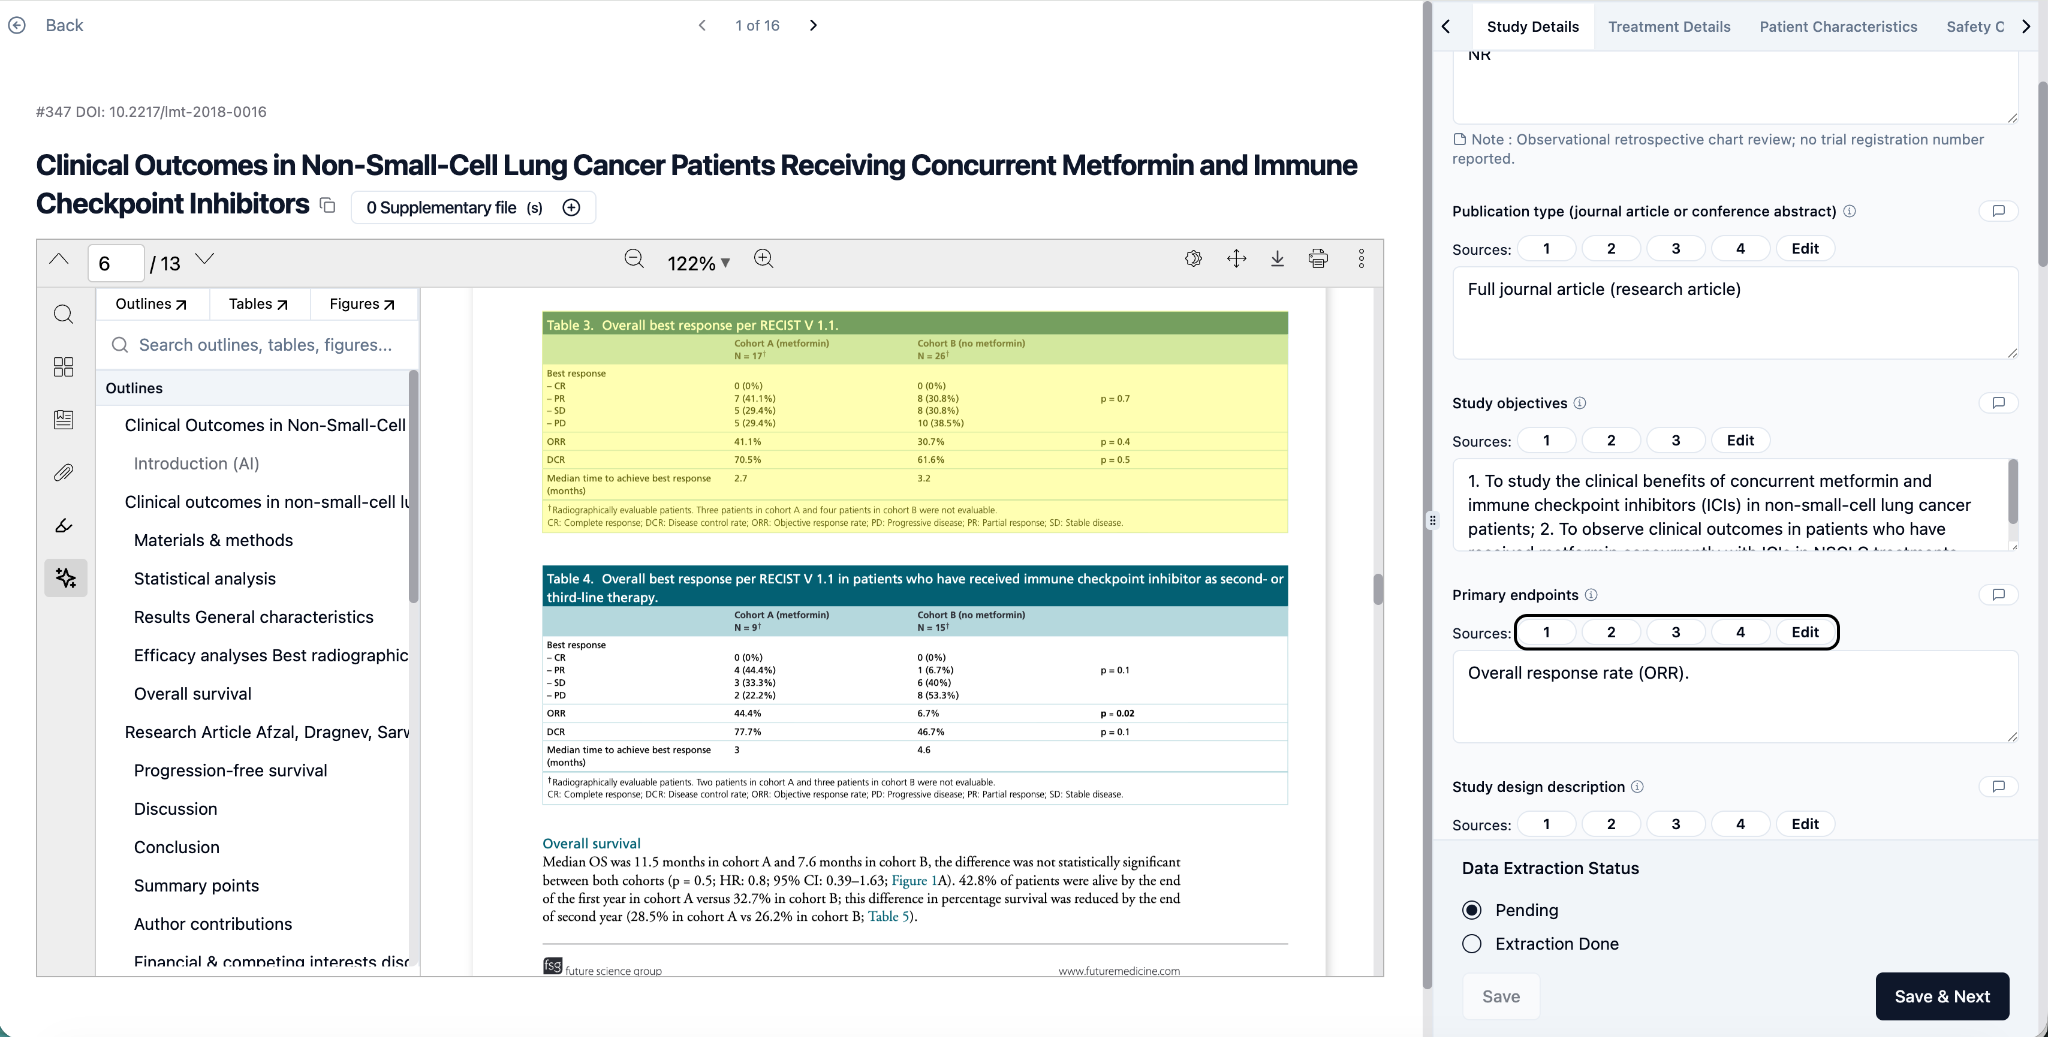Open the Patient Characteristics tab

(1838, 27)
